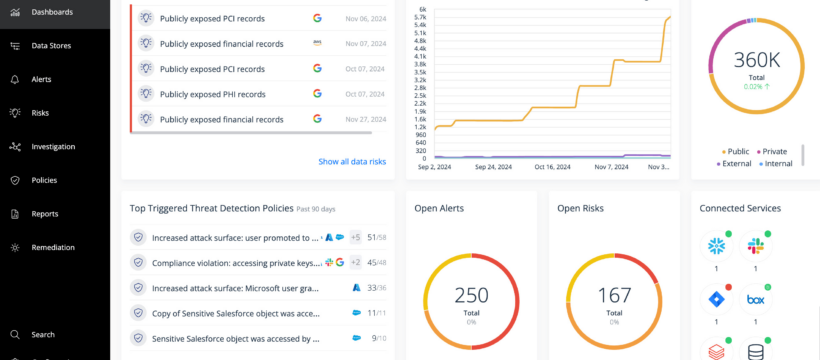The image size is (820, 360).
Task: Go to the Alerts section
Action: pos(55,80)
